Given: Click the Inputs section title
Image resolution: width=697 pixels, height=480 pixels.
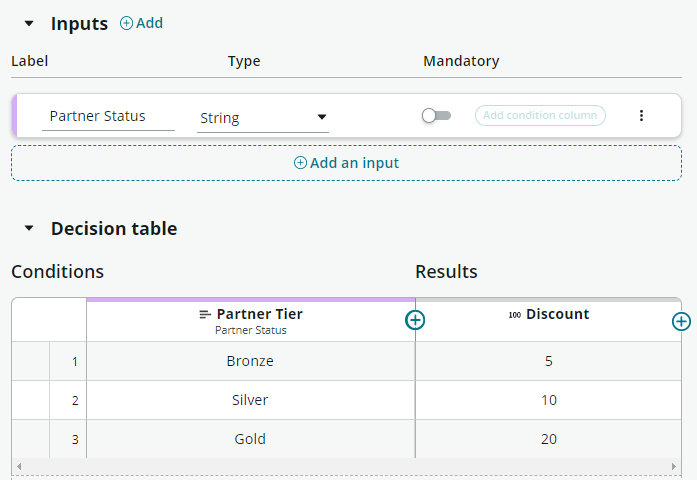Looking at the screenshot, I should point(79,24).
